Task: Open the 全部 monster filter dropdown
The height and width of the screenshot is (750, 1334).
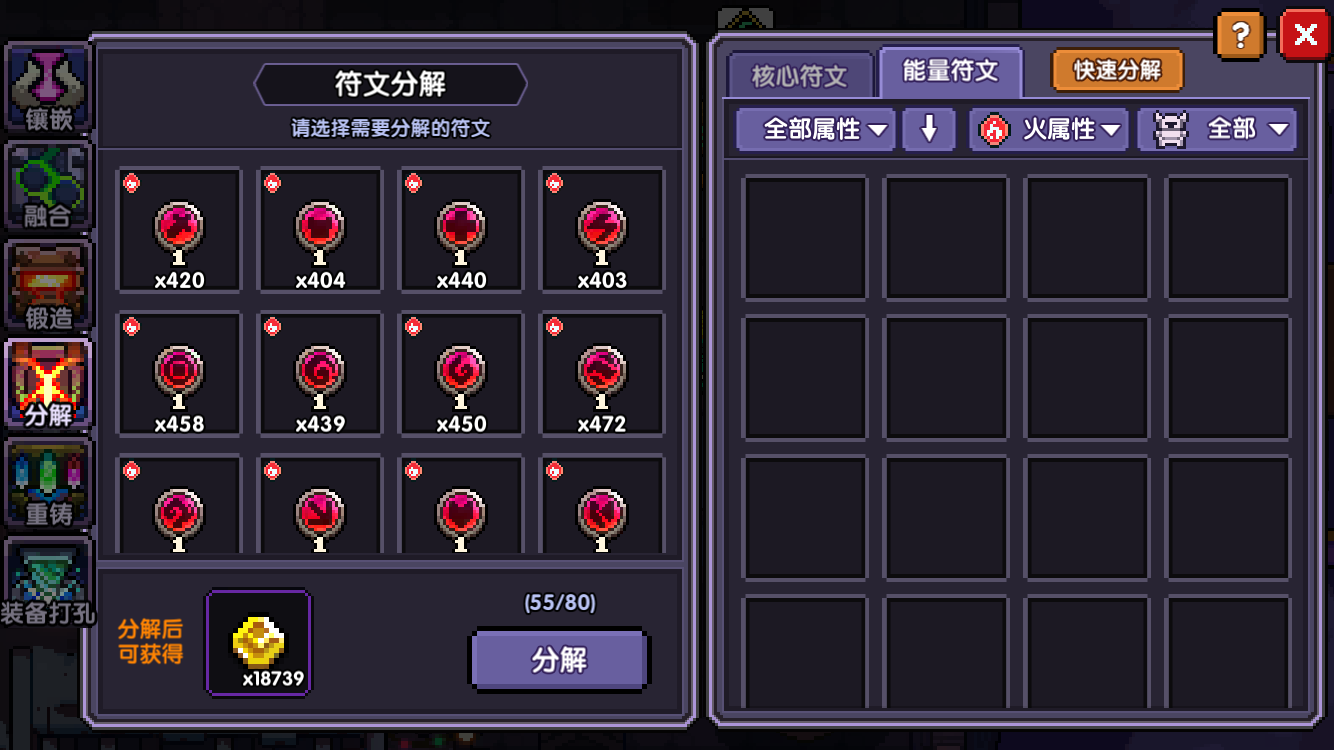Action: click(x=1217, y=129)
